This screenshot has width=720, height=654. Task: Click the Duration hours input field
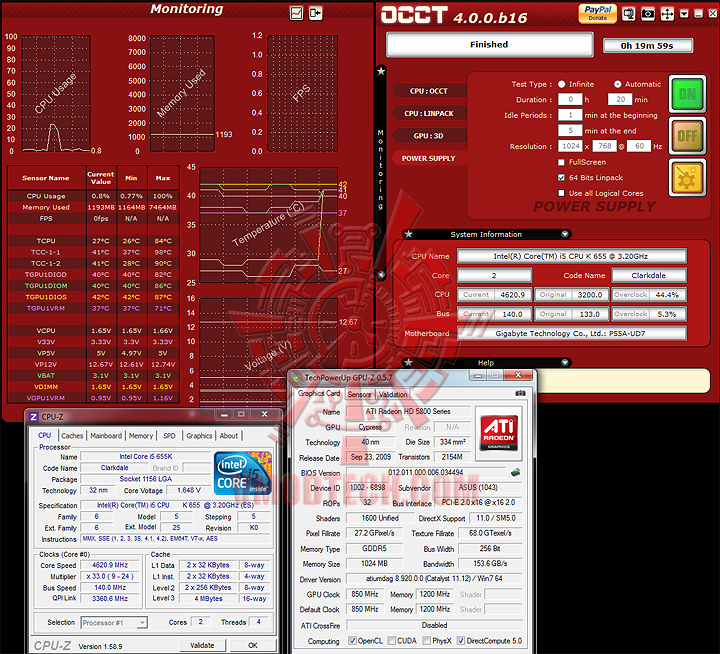tap(570, 99)
